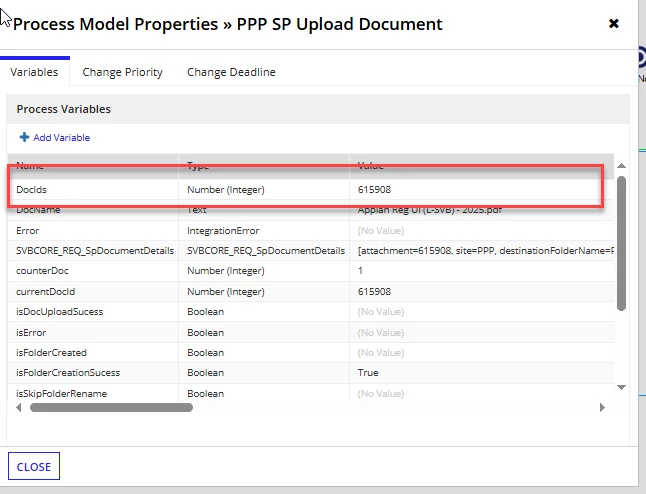Close dialog with the X icon
This screenshot has height=494, width=646.
coord(613,24)
